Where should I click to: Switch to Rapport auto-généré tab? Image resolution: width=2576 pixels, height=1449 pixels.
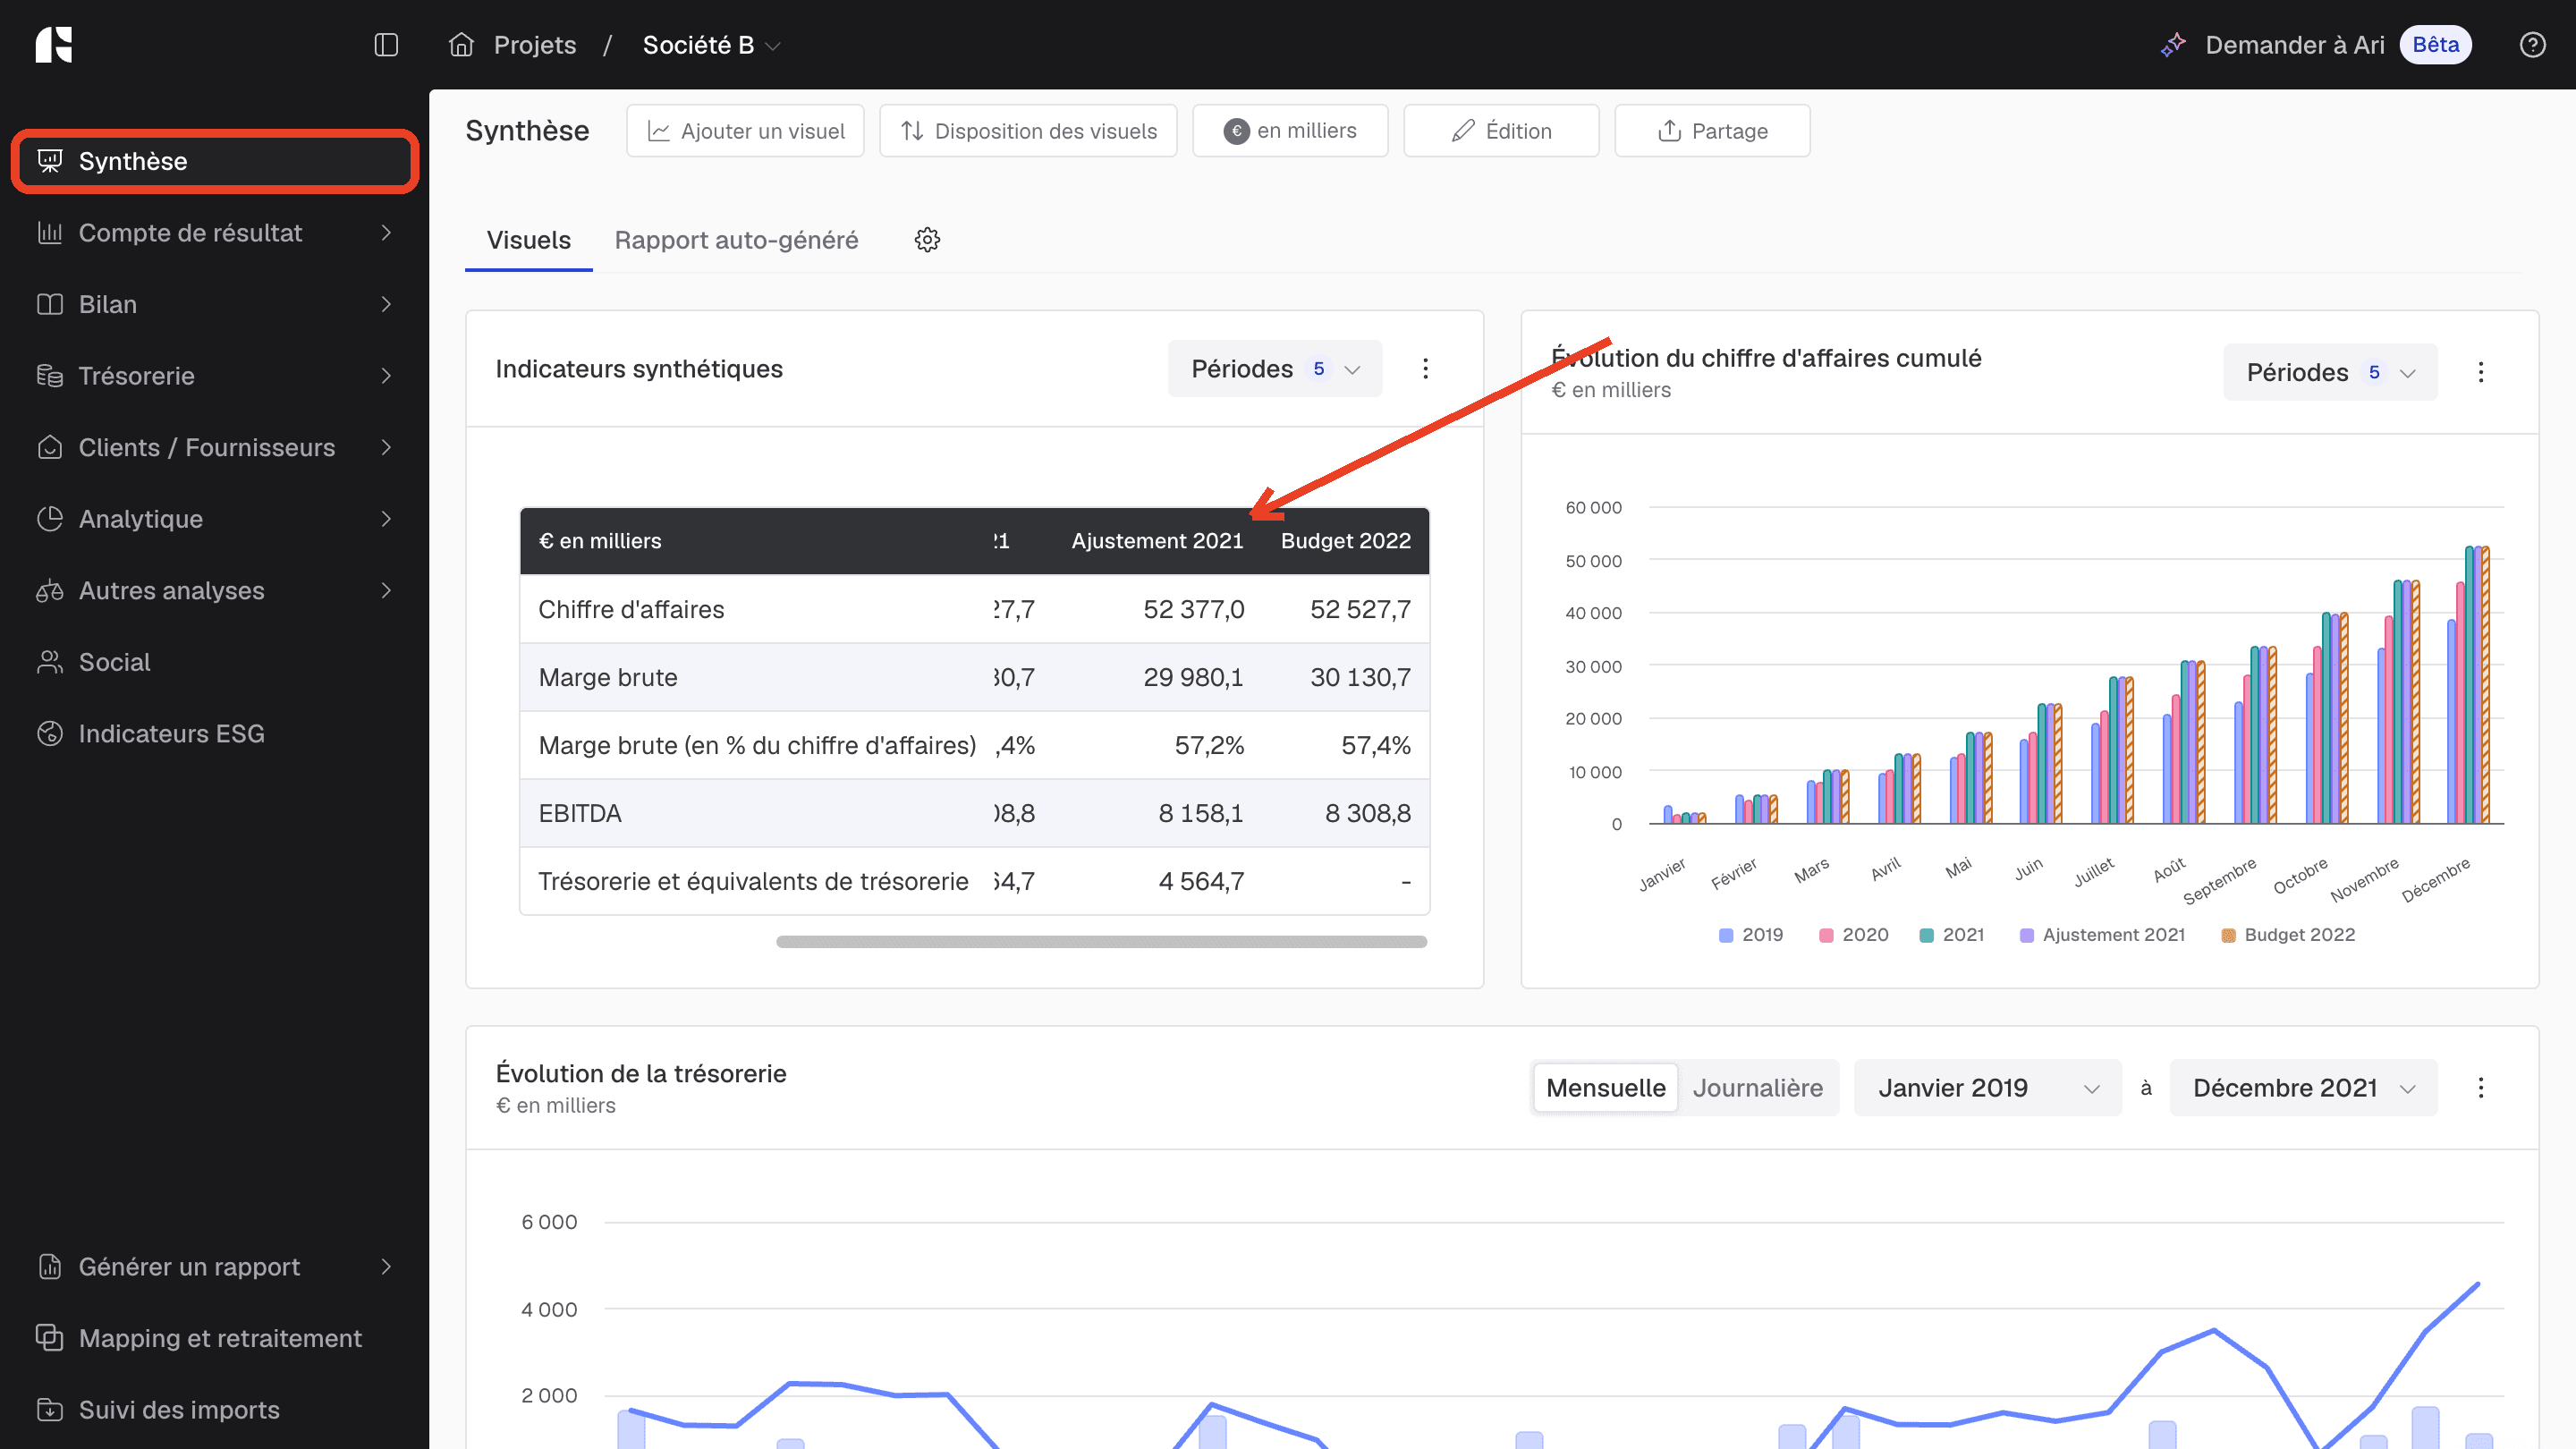(736, 240)
